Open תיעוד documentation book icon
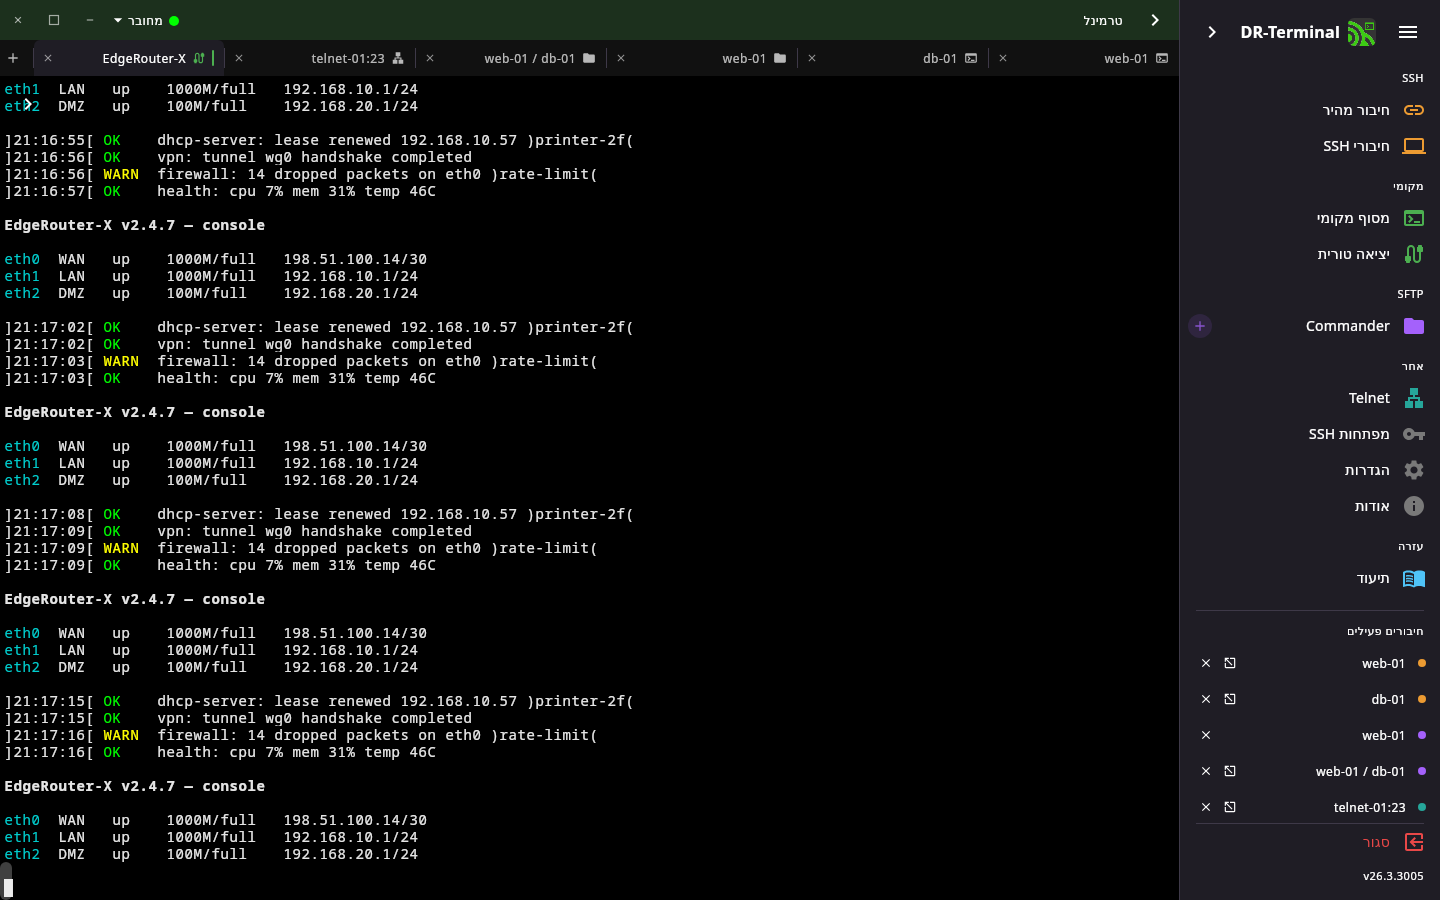 [1414, 578]
